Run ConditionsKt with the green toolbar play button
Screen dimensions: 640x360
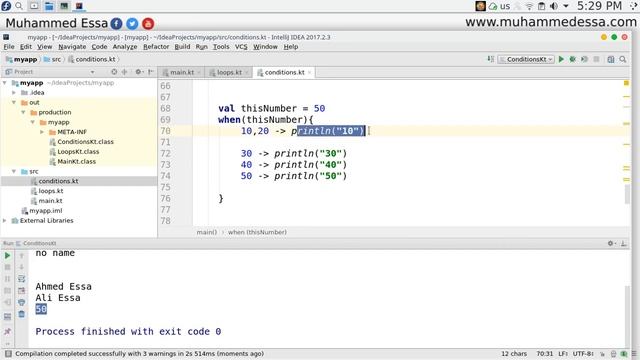pyautogui.click(x=561, y=59)
